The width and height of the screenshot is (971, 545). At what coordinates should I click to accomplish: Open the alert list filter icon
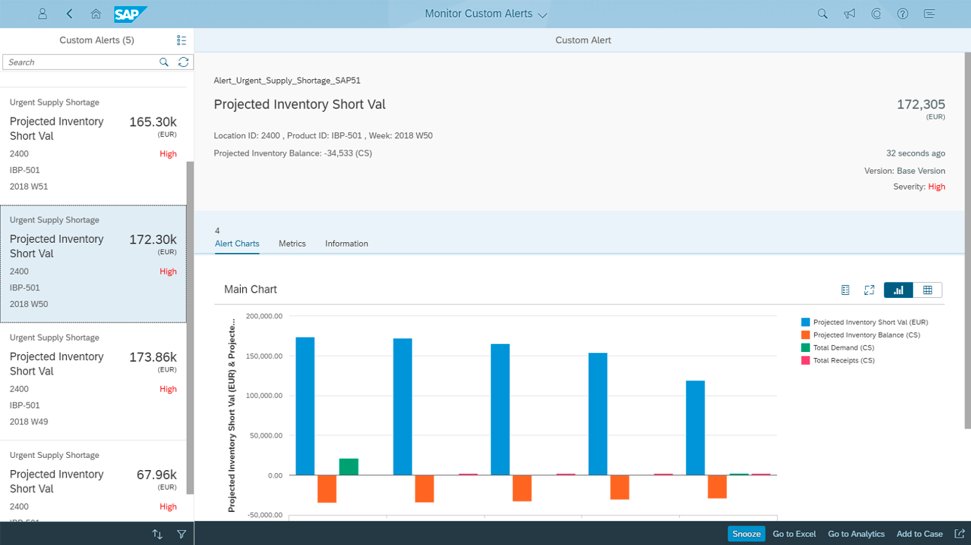pos(181,534)
